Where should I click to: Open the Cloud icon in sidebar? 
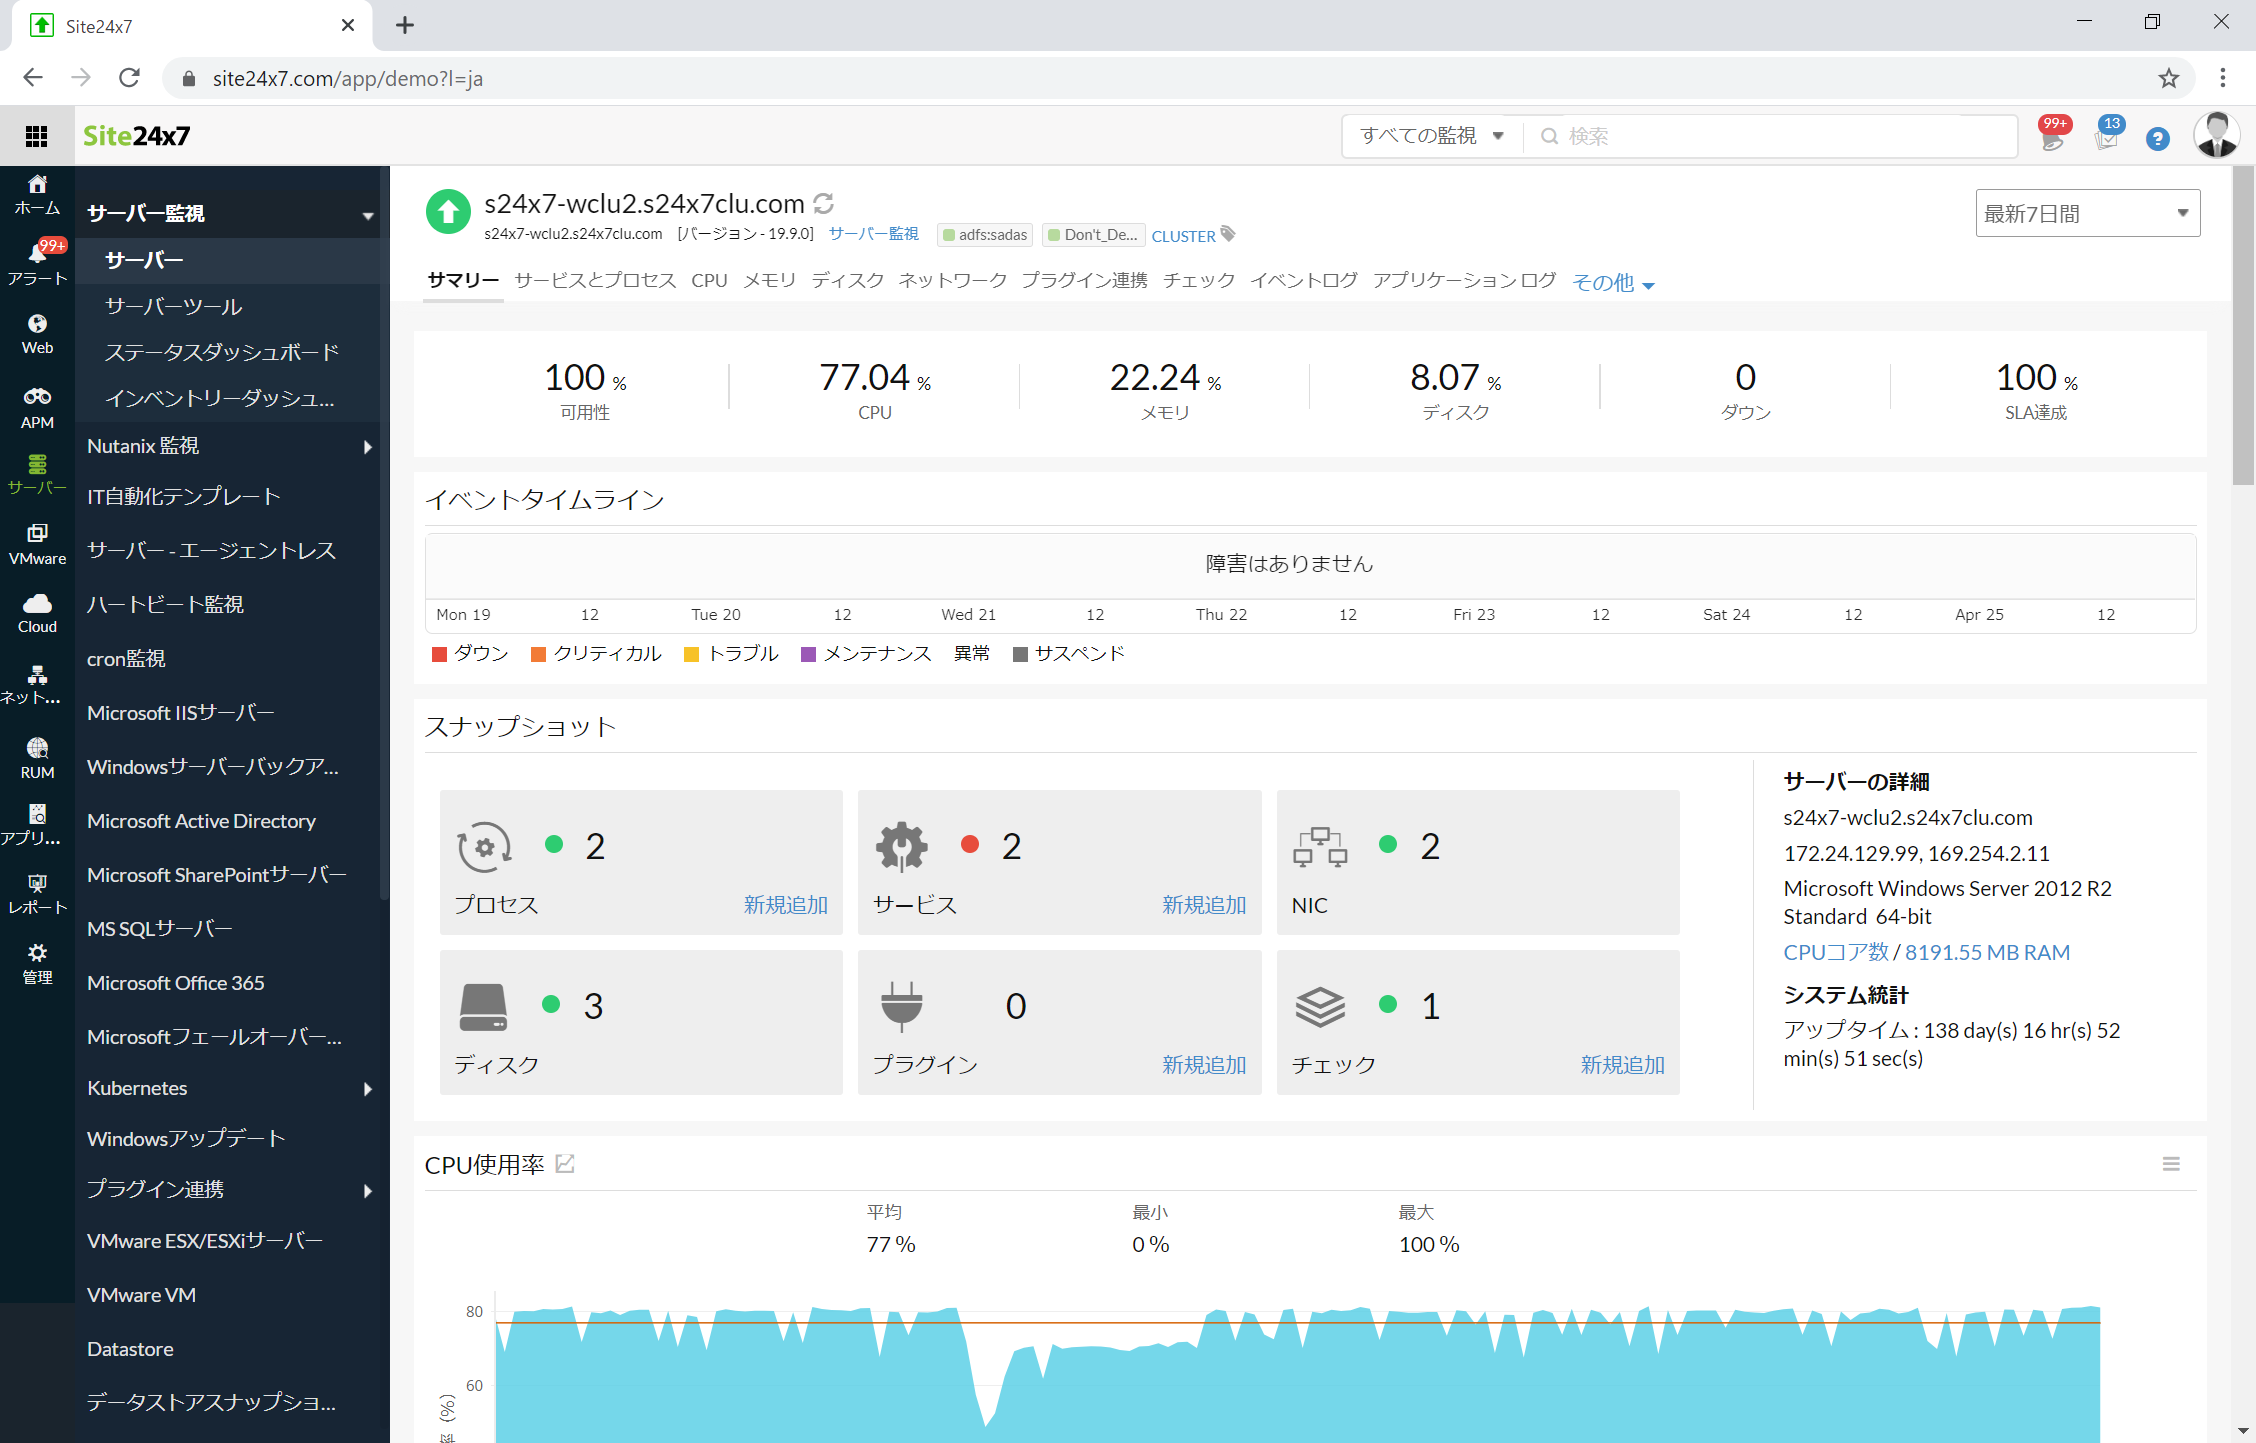(x=37, y=603)
